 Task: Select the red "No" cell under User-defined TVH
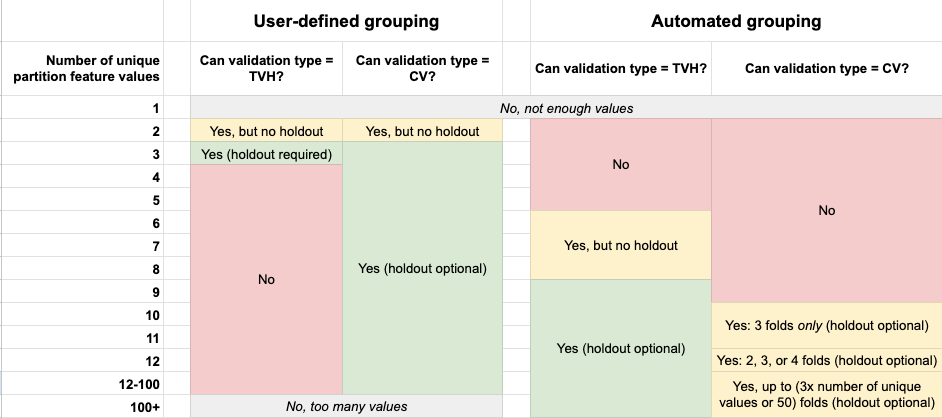266,279
